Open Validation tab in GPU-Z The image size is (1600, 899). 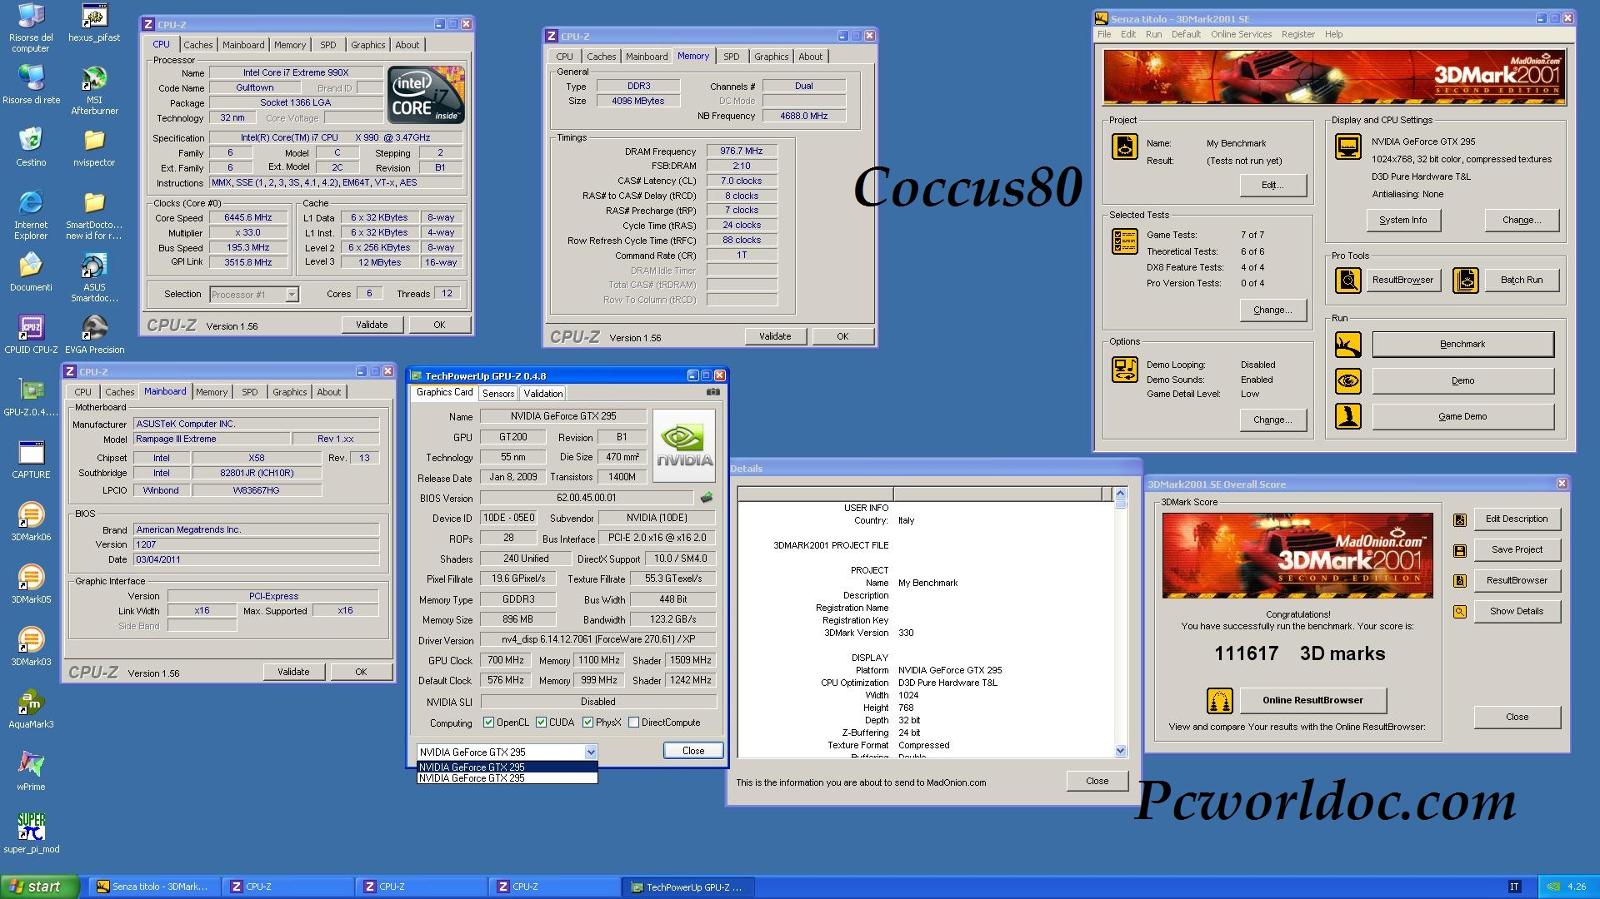pos(543,393)
